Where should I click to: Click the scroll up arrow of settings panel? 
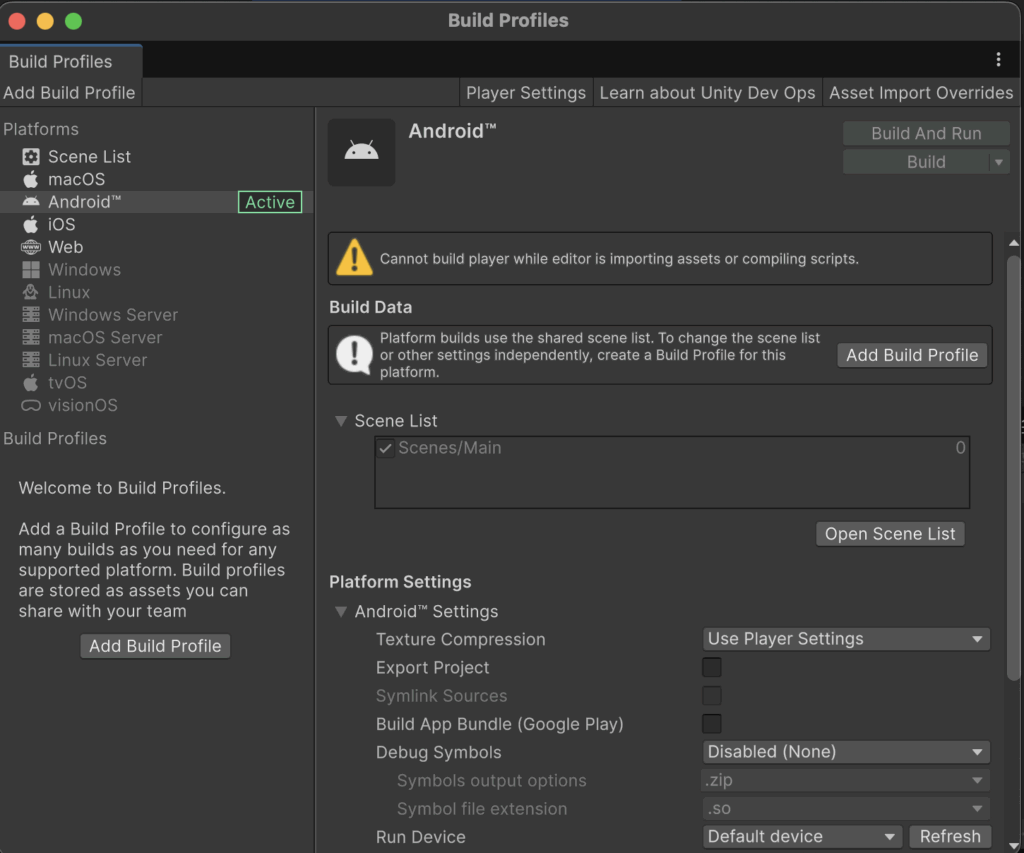tap(1014, 243)
